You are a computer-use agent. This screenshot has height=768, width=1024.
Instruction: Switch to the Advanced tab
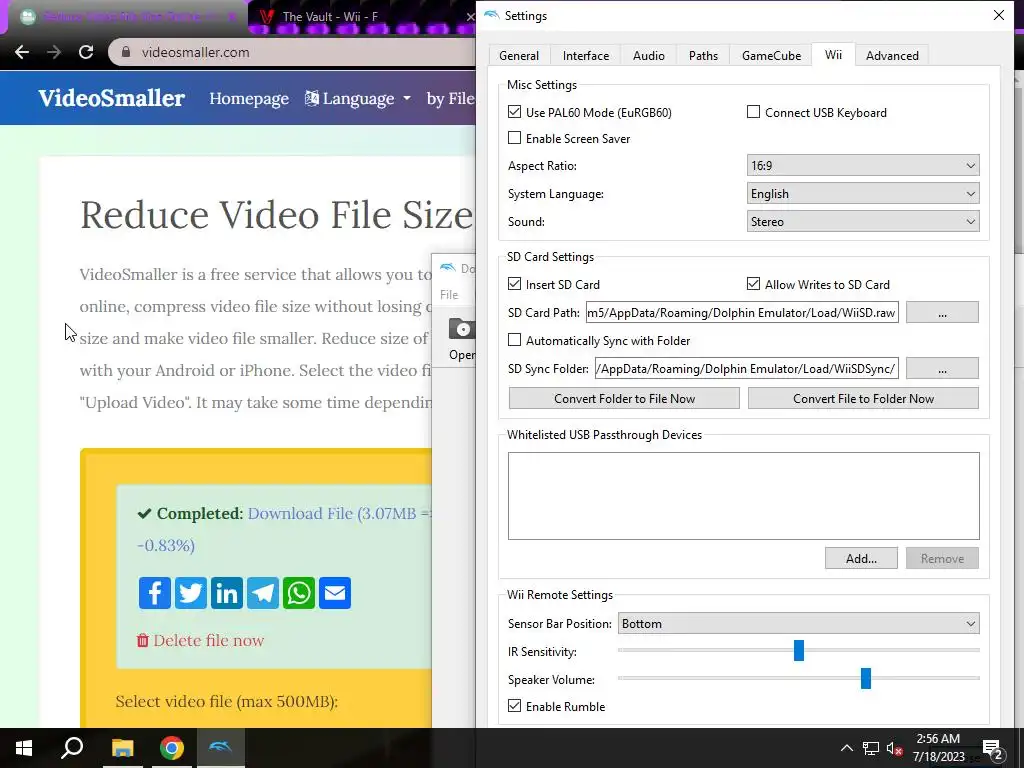tap(892, 56)
